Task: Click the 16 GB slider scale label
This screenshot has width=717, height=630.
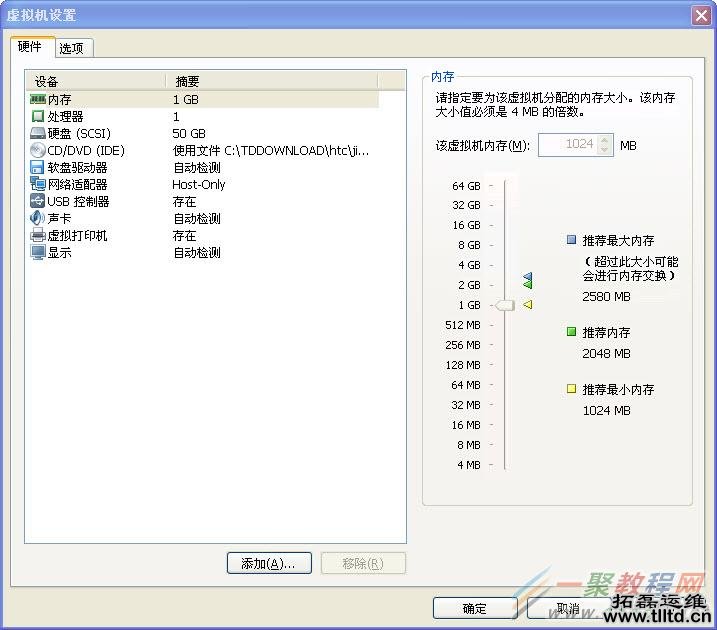Action: pos(466,225)
